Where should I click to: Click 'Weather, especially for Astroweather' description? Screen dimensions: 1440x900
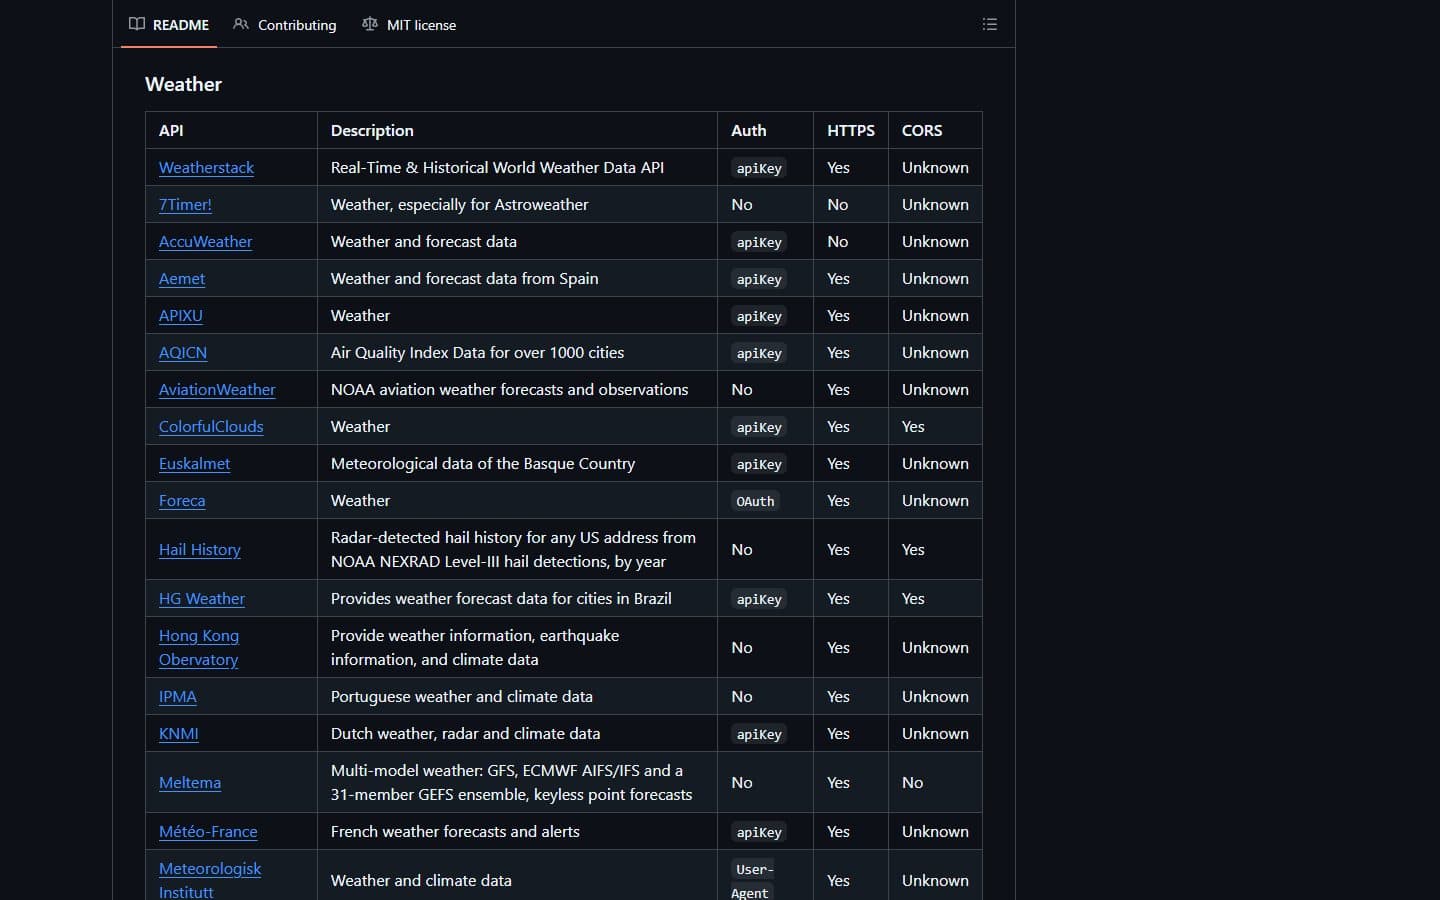(x=460, y=205)
